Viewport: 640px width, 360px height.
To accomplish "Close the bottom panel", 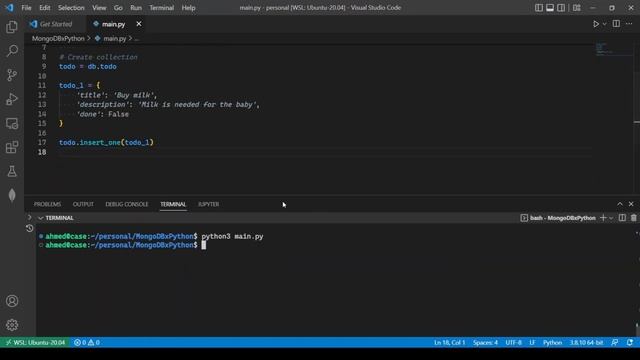I will coord(631,204).
